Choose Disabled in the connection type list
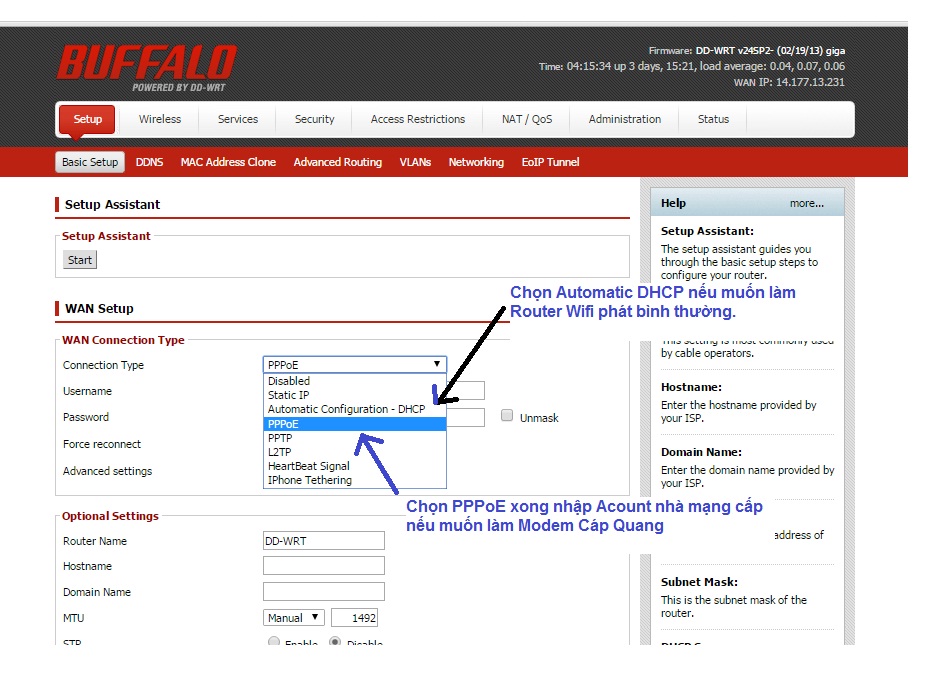This screenshot has width=943, height=673. pyautogui.click(x=355, y=381)
